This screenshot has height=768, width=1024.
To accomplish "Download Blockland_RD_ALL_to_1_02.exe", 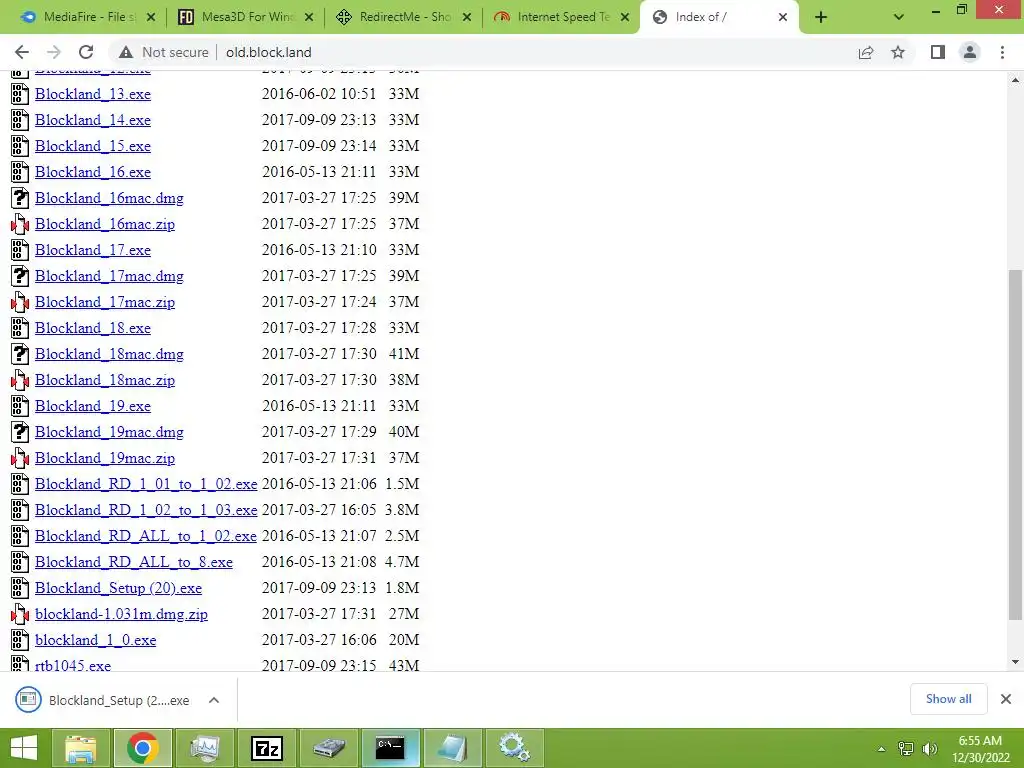I will 146,536.
